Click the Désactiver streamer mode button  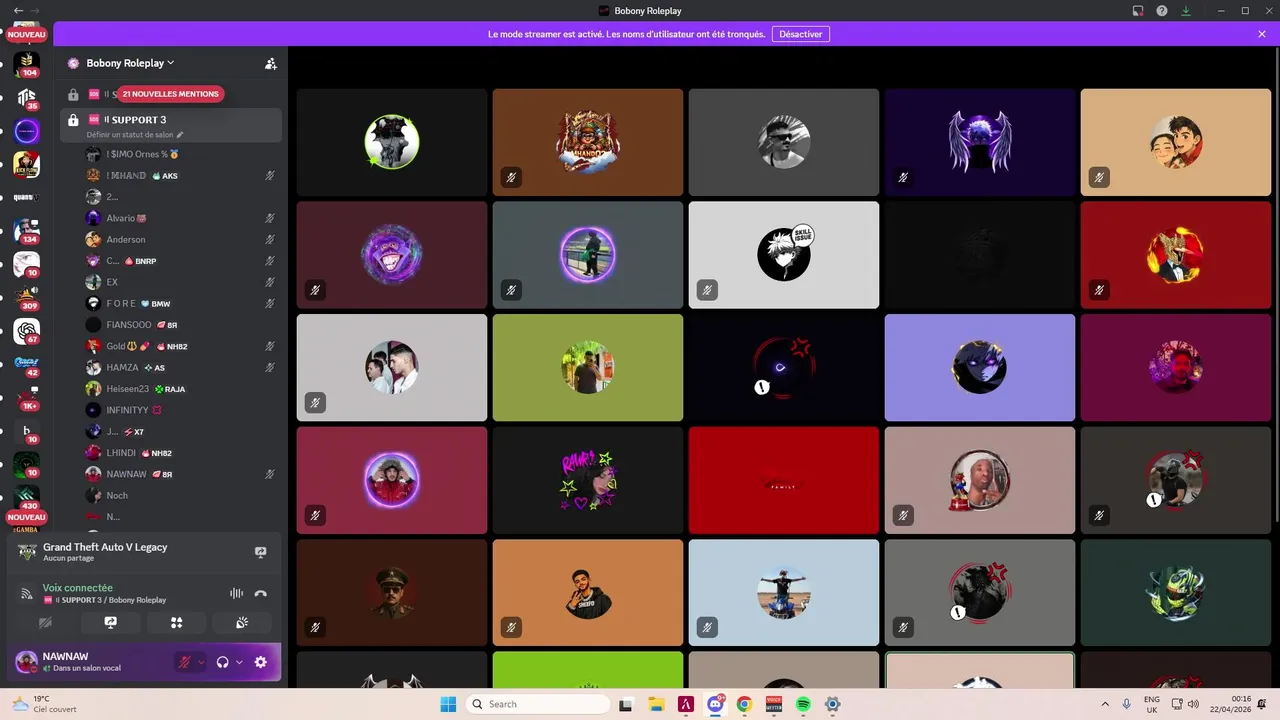(x=801, y=34)
